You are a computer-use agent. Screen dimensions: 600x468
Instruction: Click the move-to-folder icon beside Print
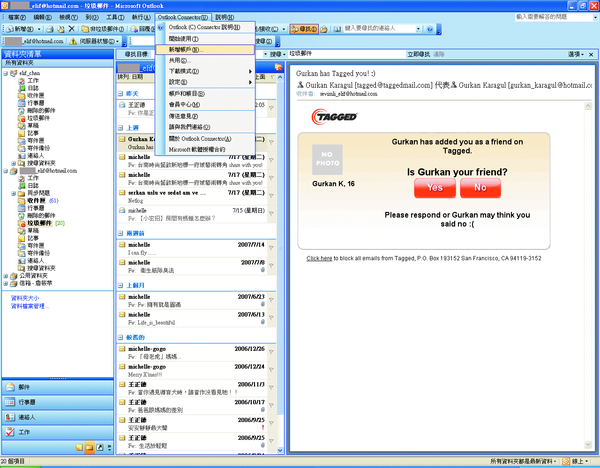(x=61, y=29)
